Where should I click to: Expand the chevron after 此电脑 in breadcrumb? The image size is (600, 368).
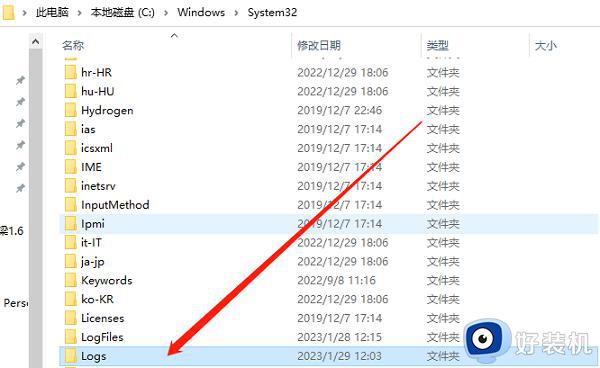click(80, 13)
